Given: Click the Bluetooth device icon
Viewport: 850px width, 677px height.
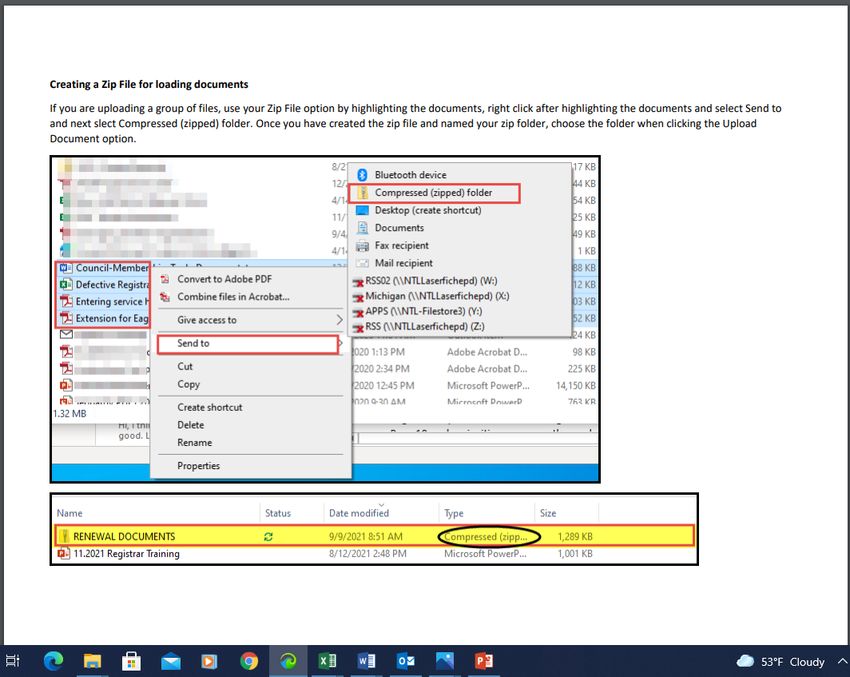Looking at the screenshot, I should point(362,175).
